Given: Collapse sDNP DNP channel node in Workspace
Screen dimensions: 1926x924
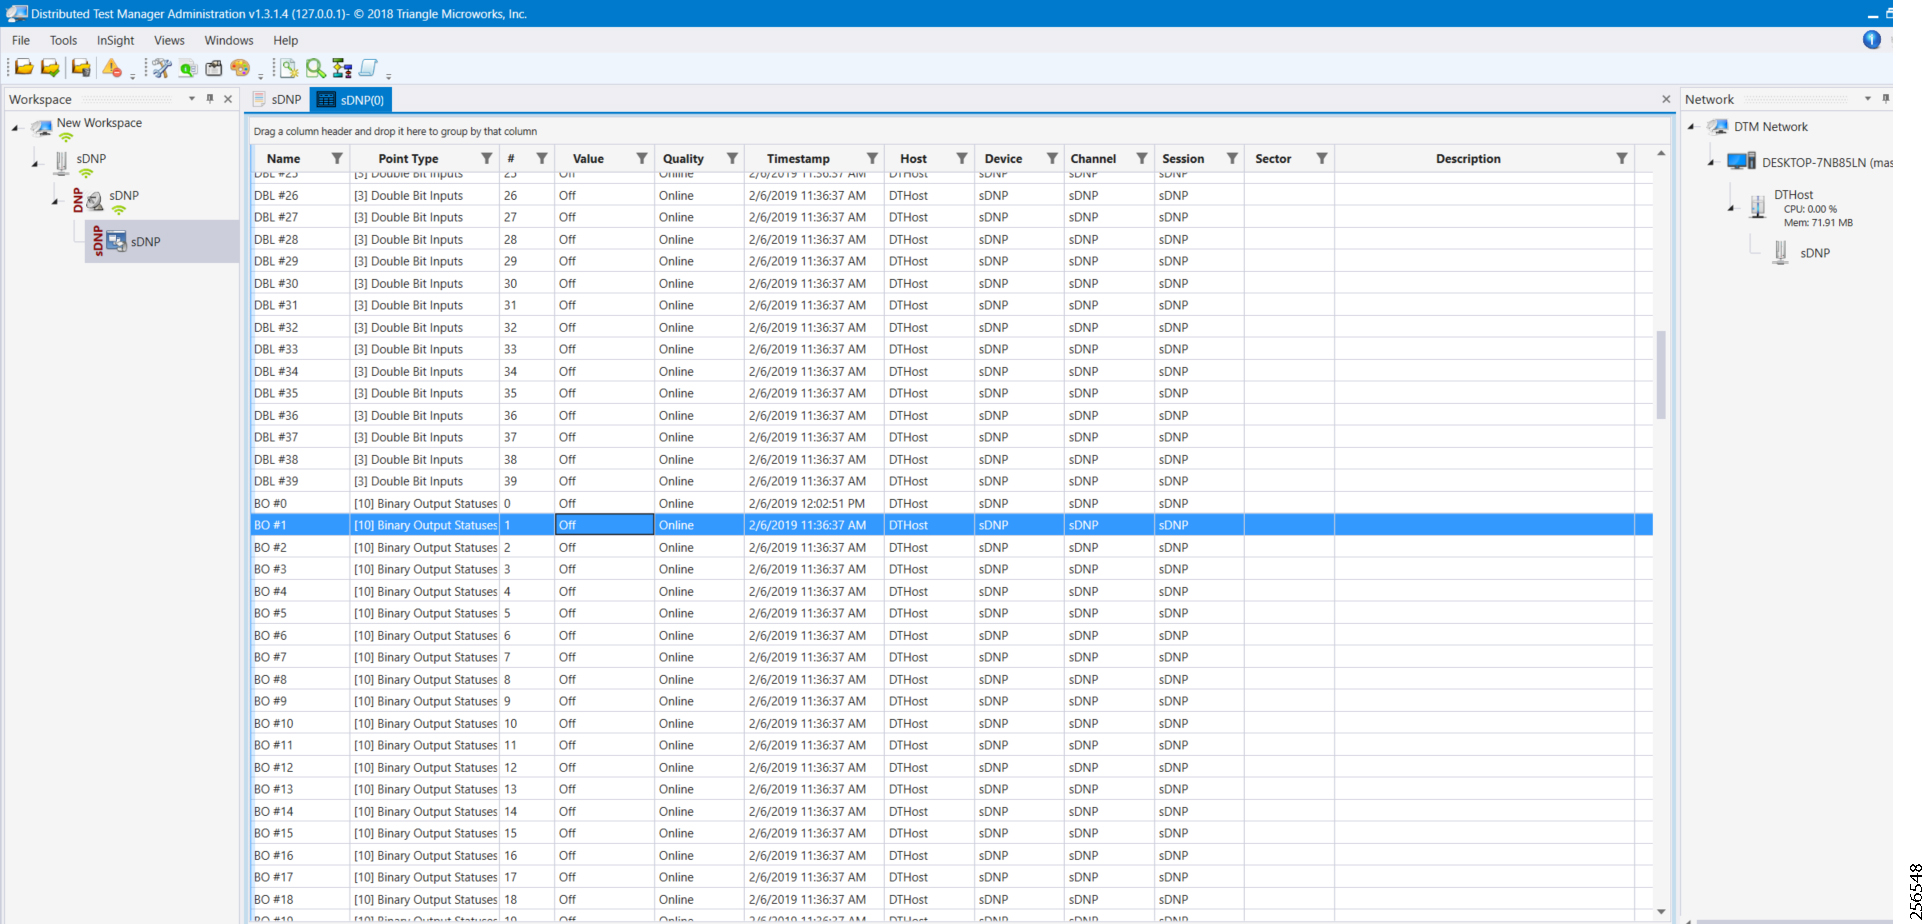Looking at the screenshot, I should (x=55, y=201).
